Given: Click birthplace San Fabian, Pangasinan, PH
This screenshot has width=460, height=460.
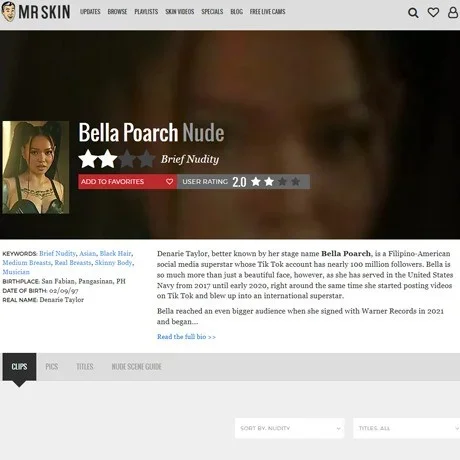Looking at the screenshot, I should click(84, 281).
